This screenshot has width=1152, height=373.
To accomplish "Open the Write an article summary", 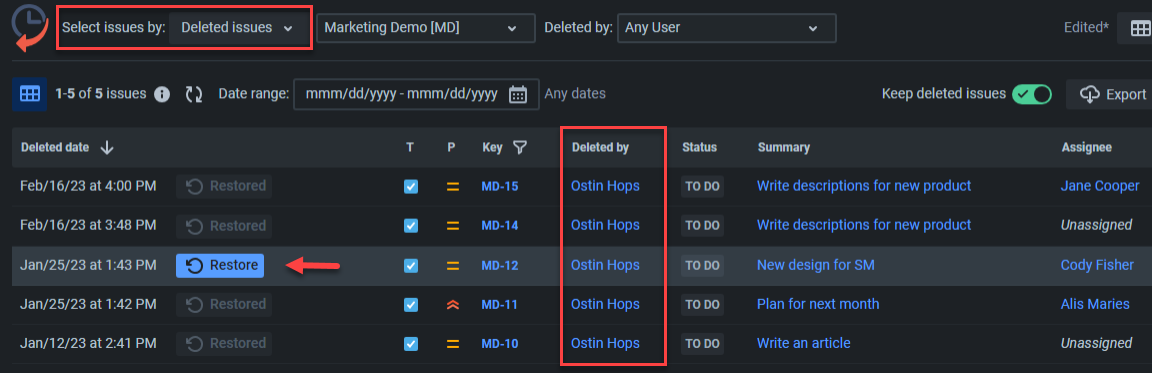I will 804,343.
